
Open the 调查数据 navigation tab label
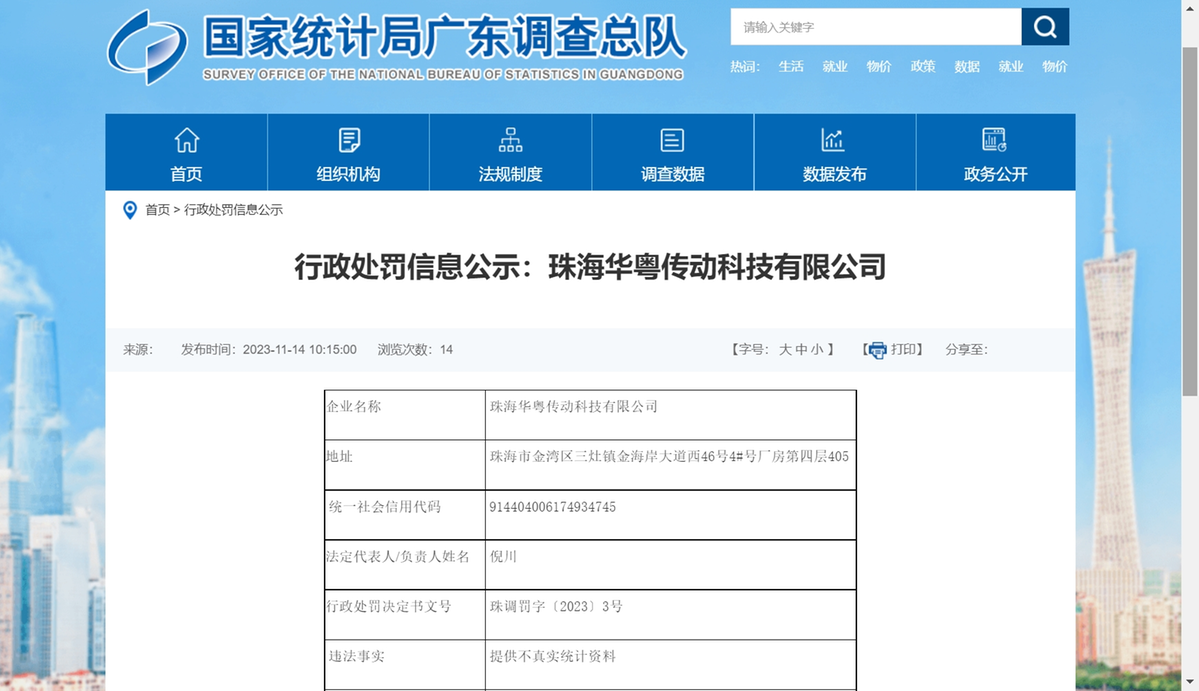tap(672, 174)
